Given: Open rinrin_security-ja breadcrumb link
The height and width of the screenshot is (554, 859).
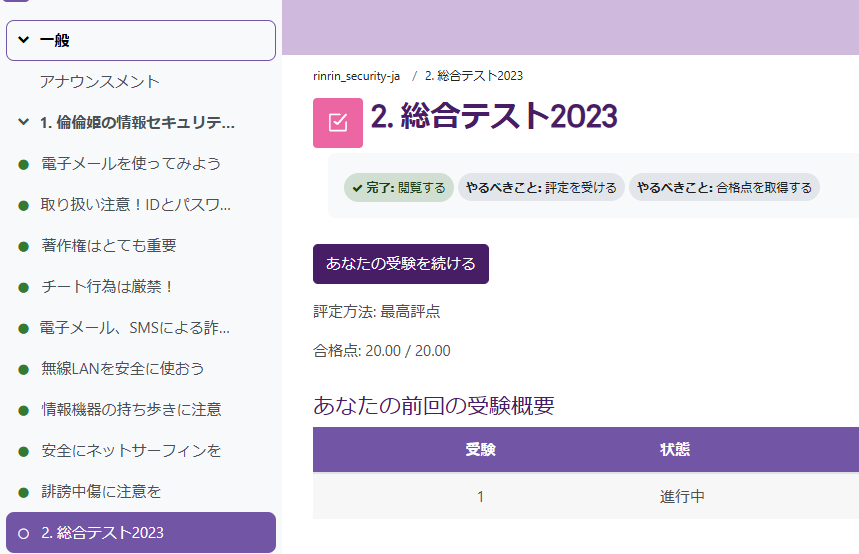Looking at the screenshot, I should click(x=356, y=76).
